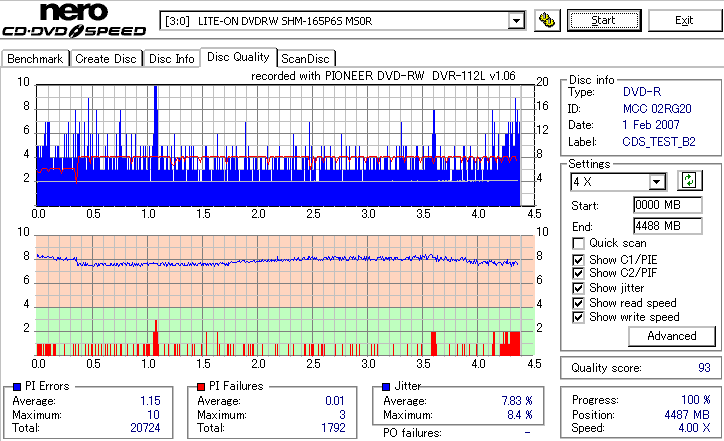Click PI Failures total value 1792
Image resolution: width=724 pixels, height=441 pixels.
coord(333,428)
